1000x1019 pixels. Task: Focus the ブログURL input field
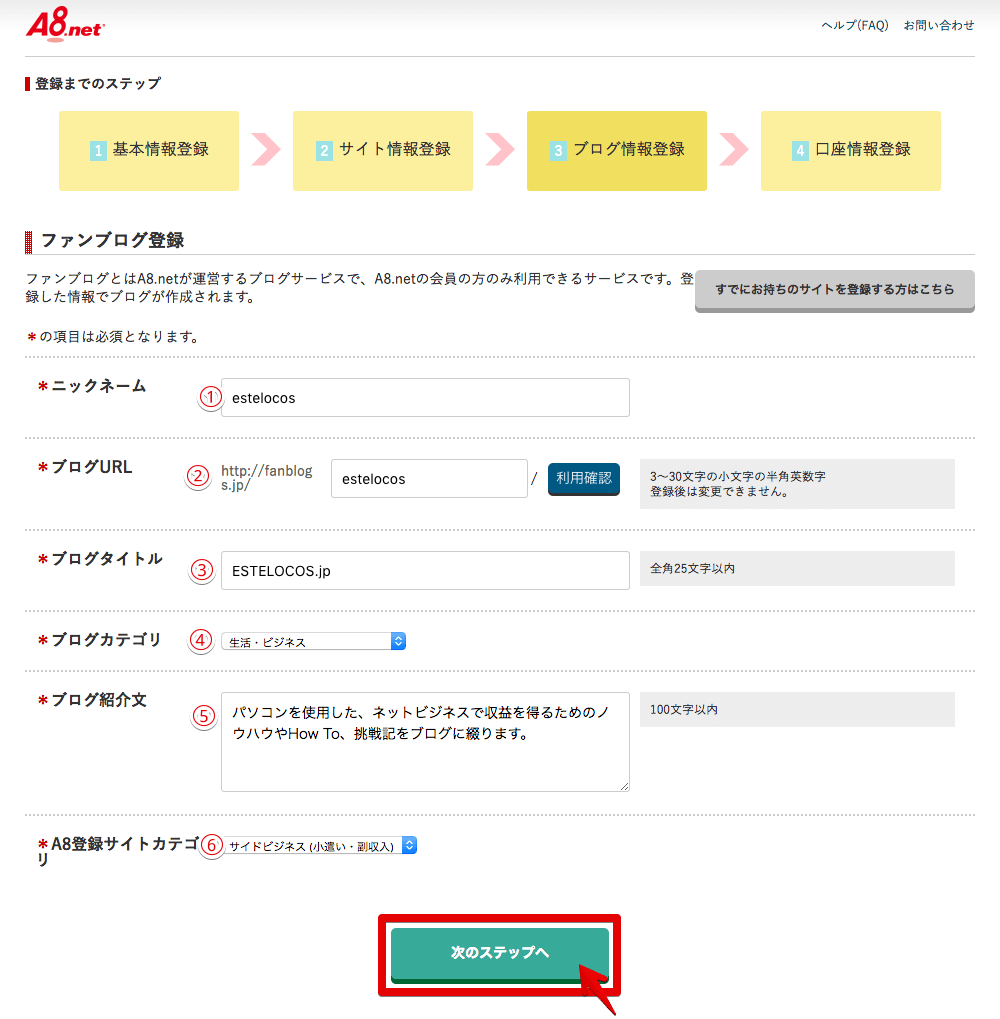click(429, 479)
